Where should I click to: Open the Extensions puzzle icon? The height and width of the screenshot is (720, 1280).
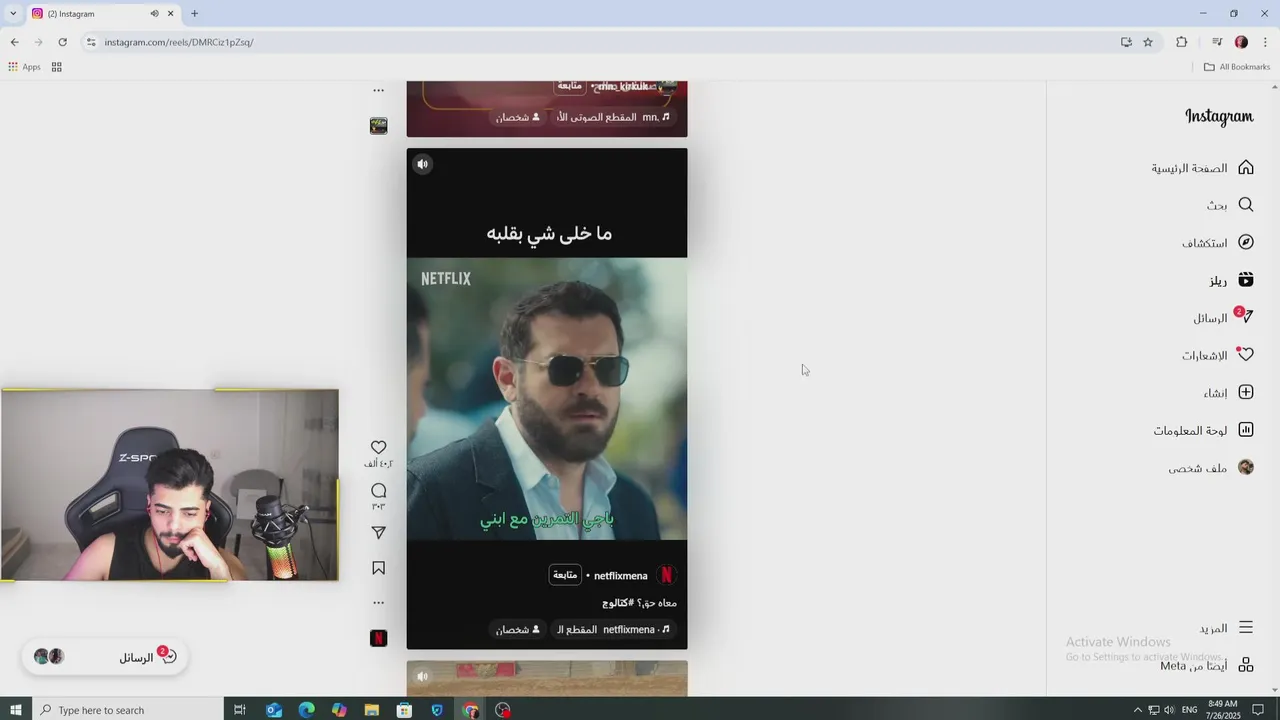1182,42
